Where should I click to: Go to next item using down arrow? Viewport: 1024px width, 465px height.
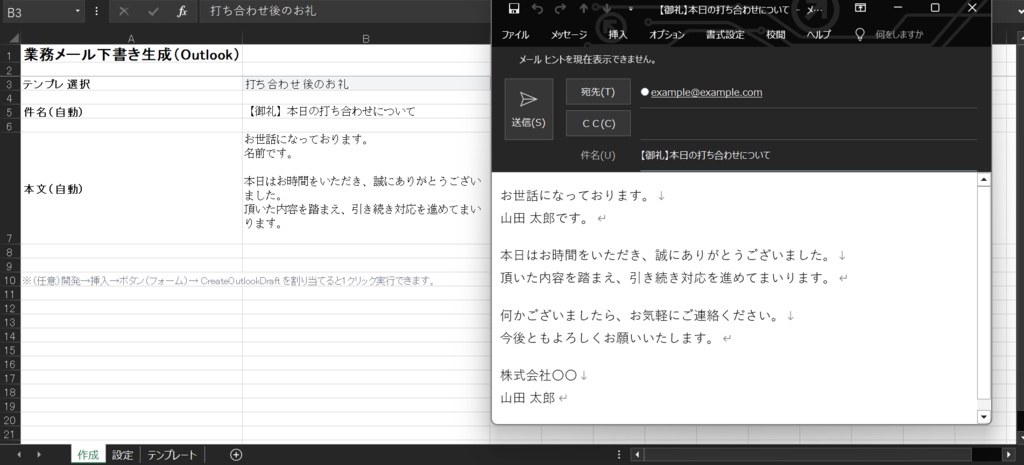click(607, 8)
